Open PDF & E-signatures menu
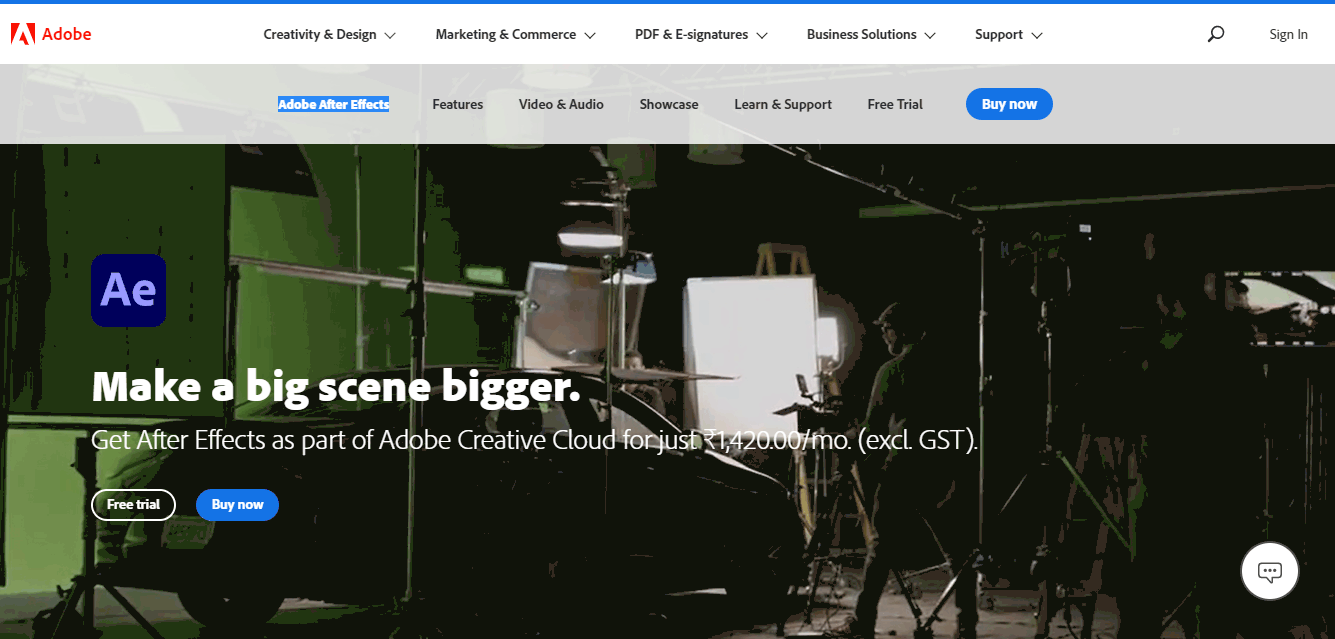The width and height of the screenshot is (1335, 639). [701, 34]
